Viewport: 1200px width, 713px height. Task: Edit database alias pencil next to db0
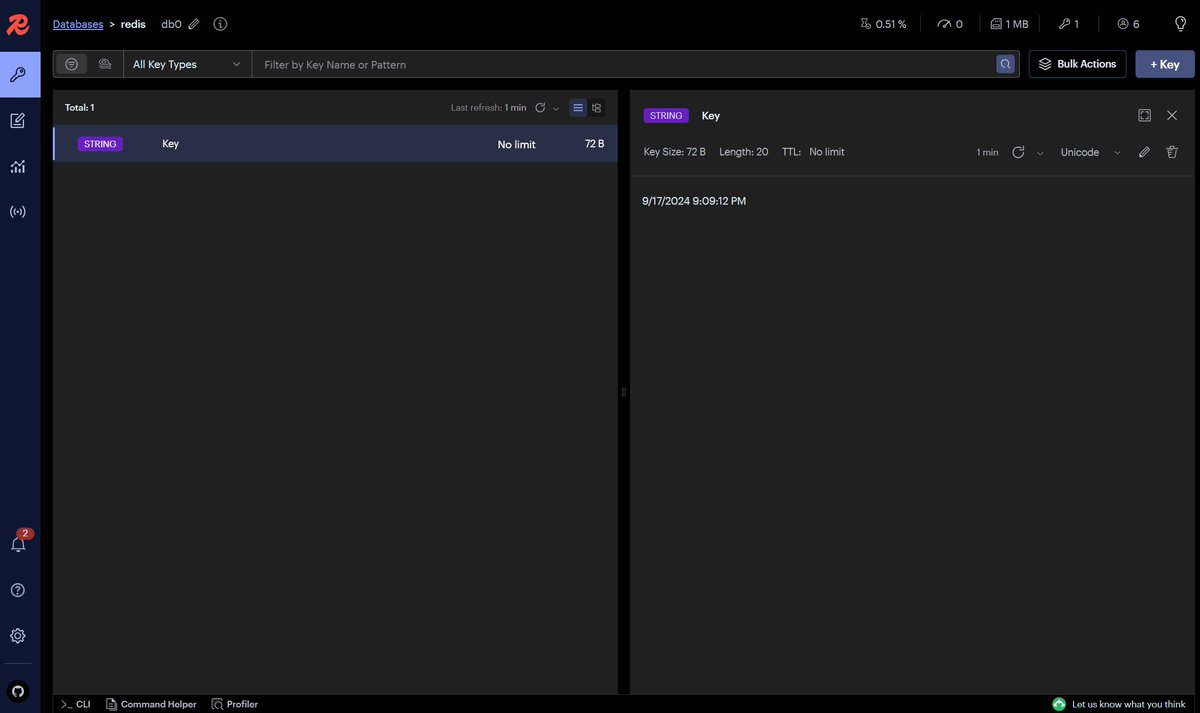pyautogui.click(x=194, y=24)
